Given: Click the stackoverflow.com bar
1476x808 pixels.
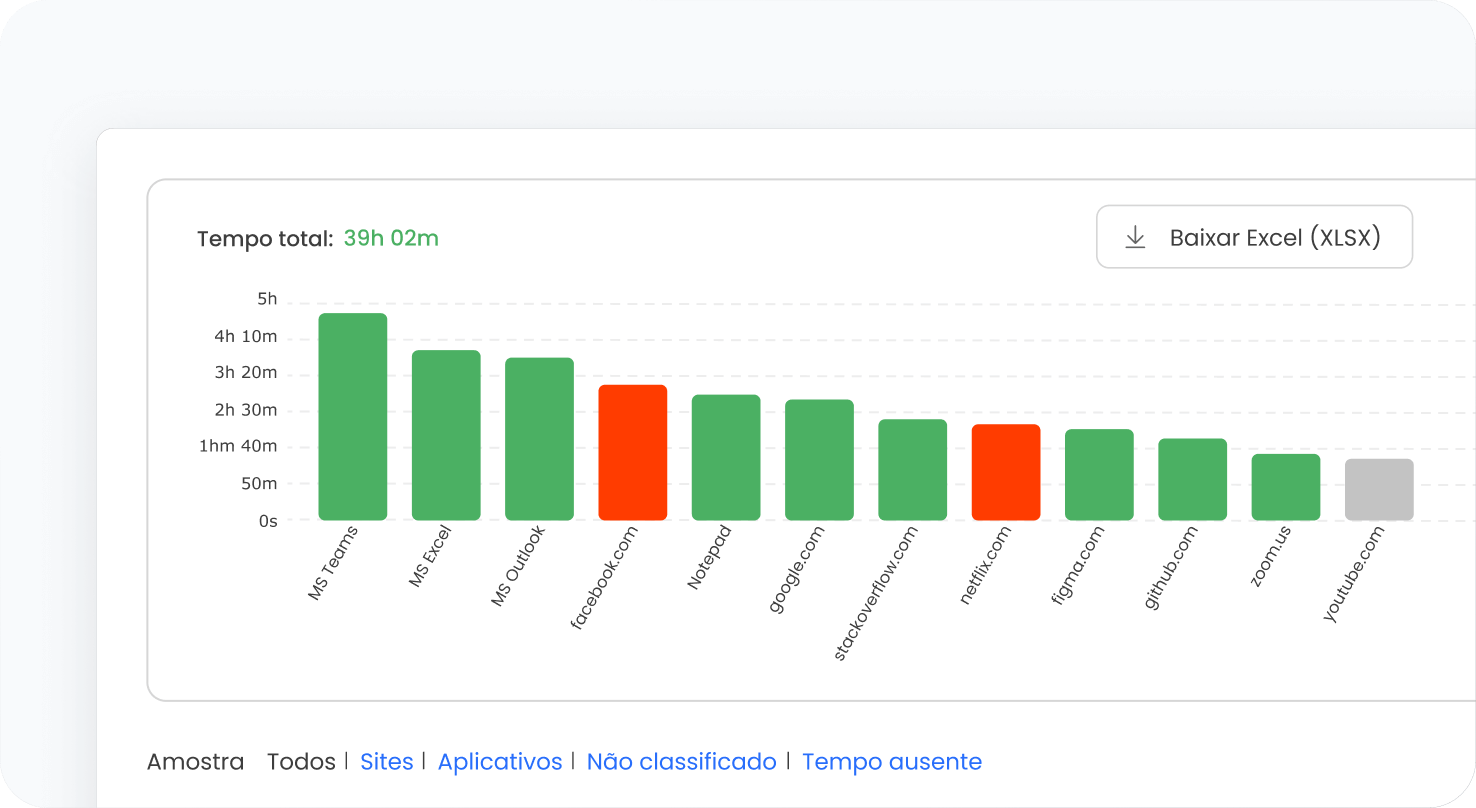Looking at the screenshot, I should tap(913, 470).
